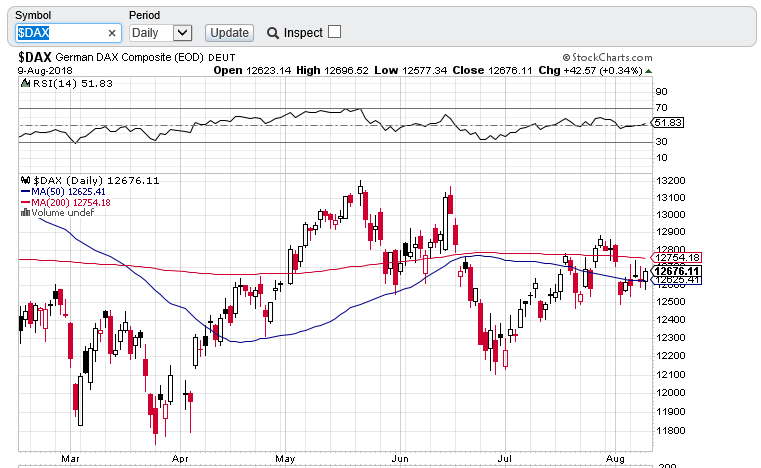
Task: Click the MA(50) 12625.41 legend label
Action: tap(68, 192)
